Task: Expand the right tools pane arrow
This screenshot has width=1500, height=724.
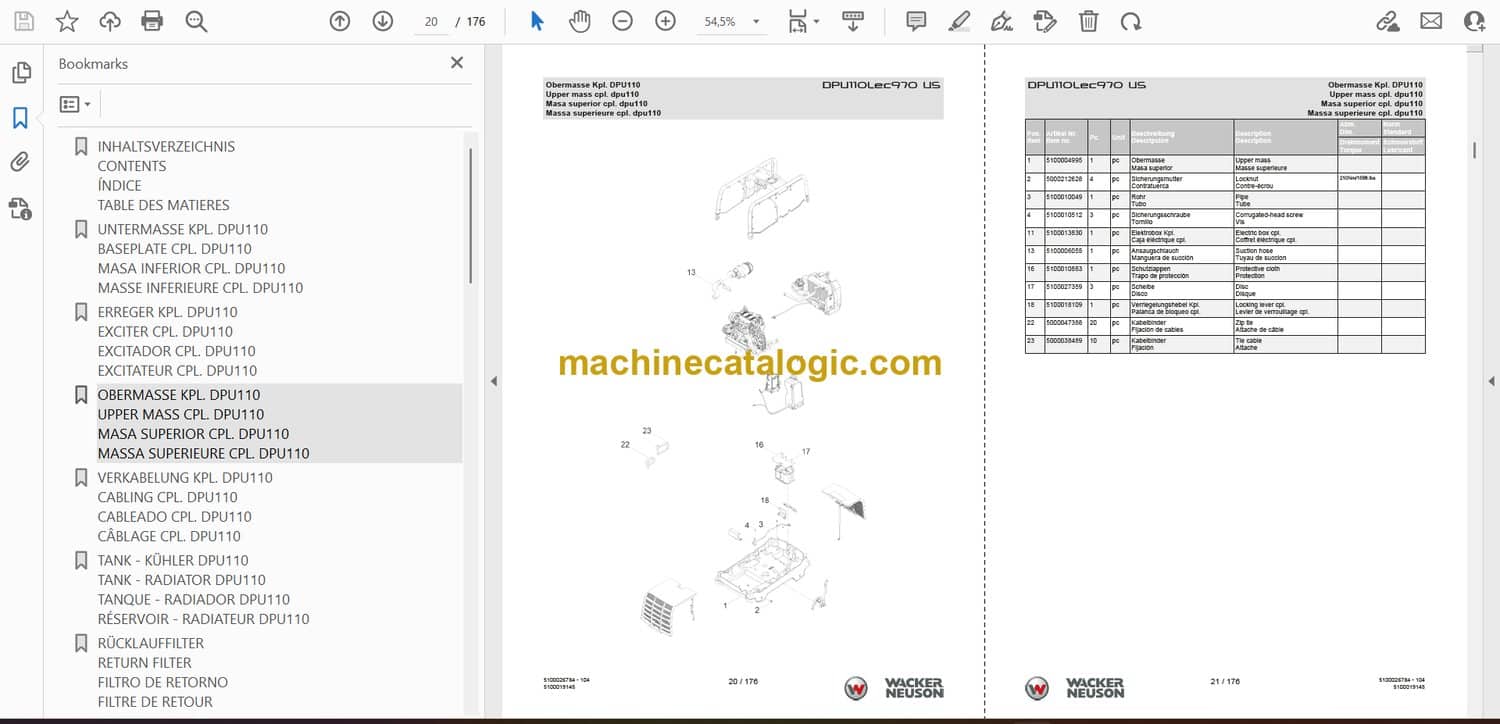Action: (1491, 381)
